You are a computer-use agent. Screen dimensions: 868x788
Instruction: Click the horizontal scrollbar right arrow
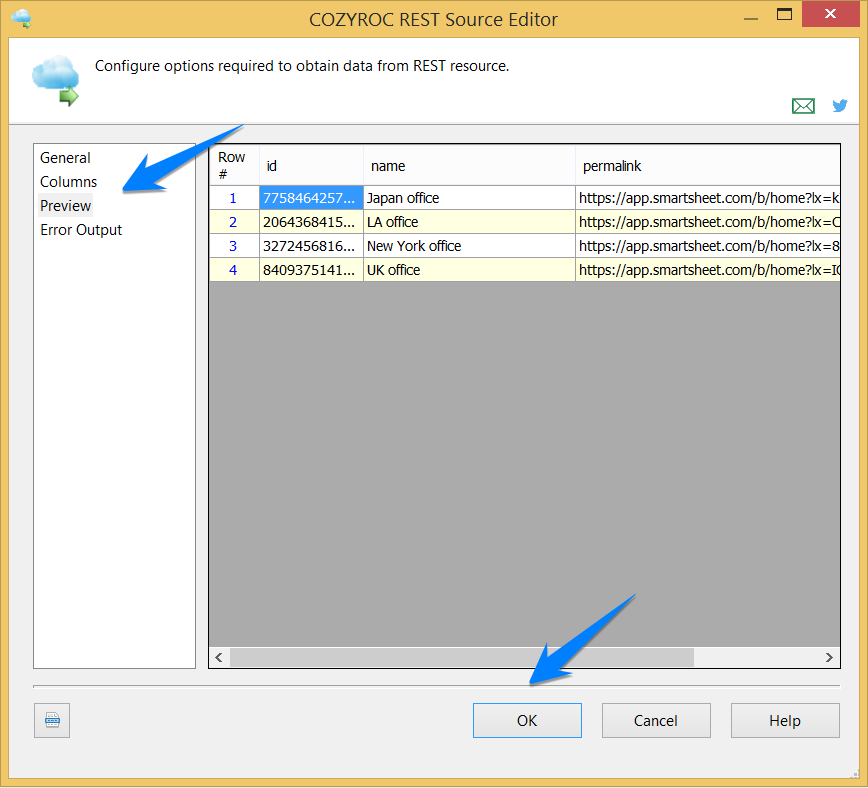point(829,657)
